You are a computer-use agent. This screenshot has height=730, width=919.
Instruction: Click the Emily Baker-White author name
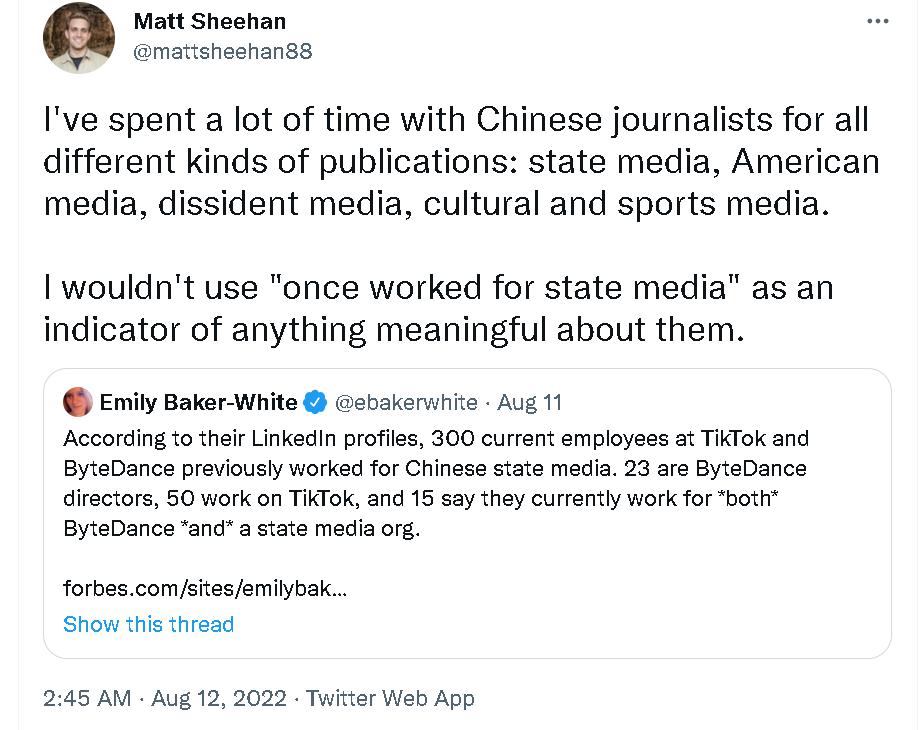tap(198, 403)
